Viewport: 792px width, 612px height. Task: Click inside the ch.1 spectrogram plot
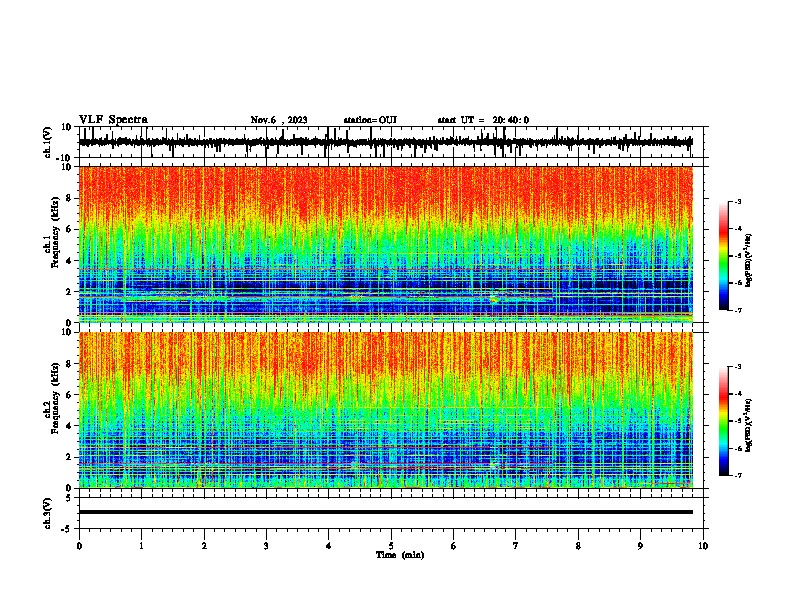tap(386, 244)
